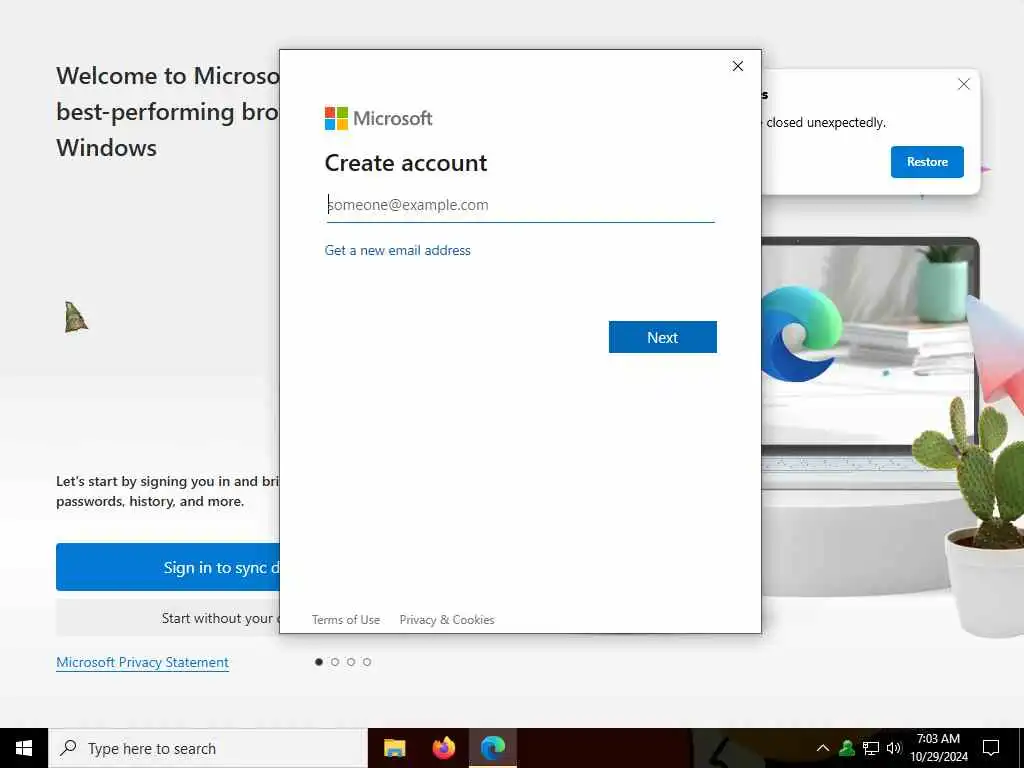Close the Create account dialog
The height and width of the screenshot is (768, 1024).
click(x=737, y=66)
